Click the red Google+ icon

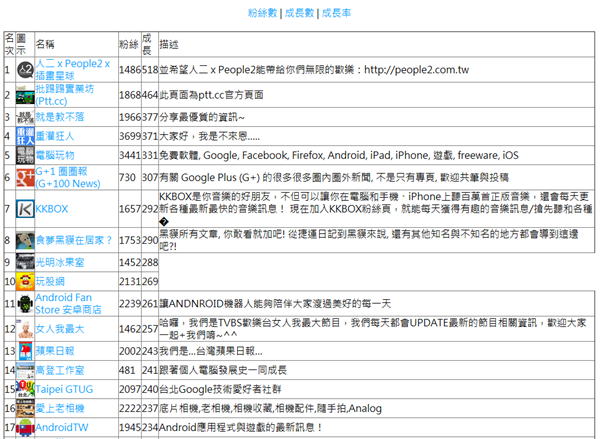(x=25, y=178)
